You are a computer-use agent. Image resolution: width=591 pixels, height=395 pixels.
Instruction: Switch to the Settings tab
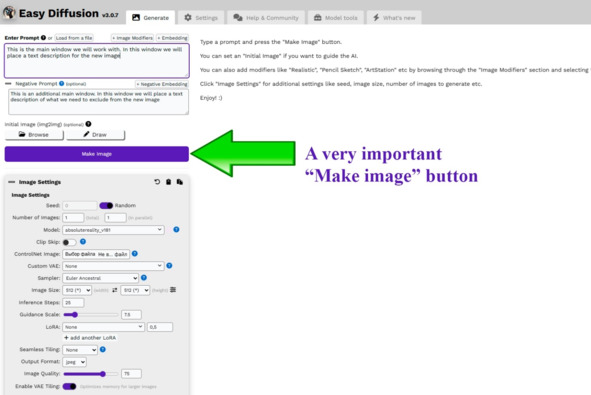pos(201,18)
